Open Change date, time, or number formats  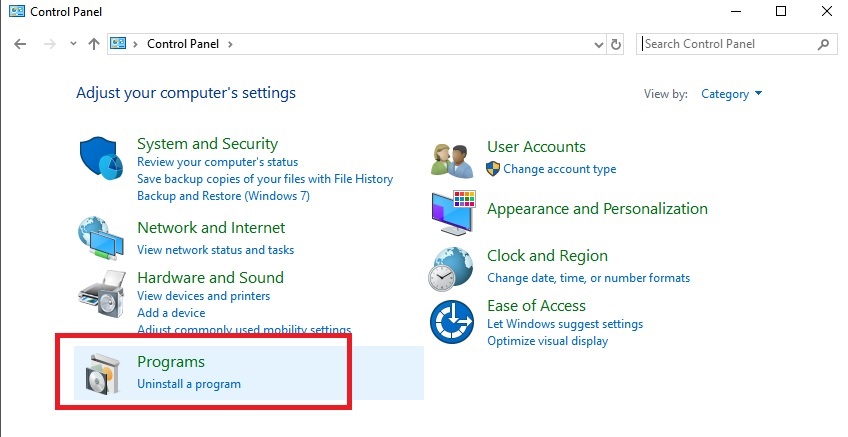coord(588,278)
